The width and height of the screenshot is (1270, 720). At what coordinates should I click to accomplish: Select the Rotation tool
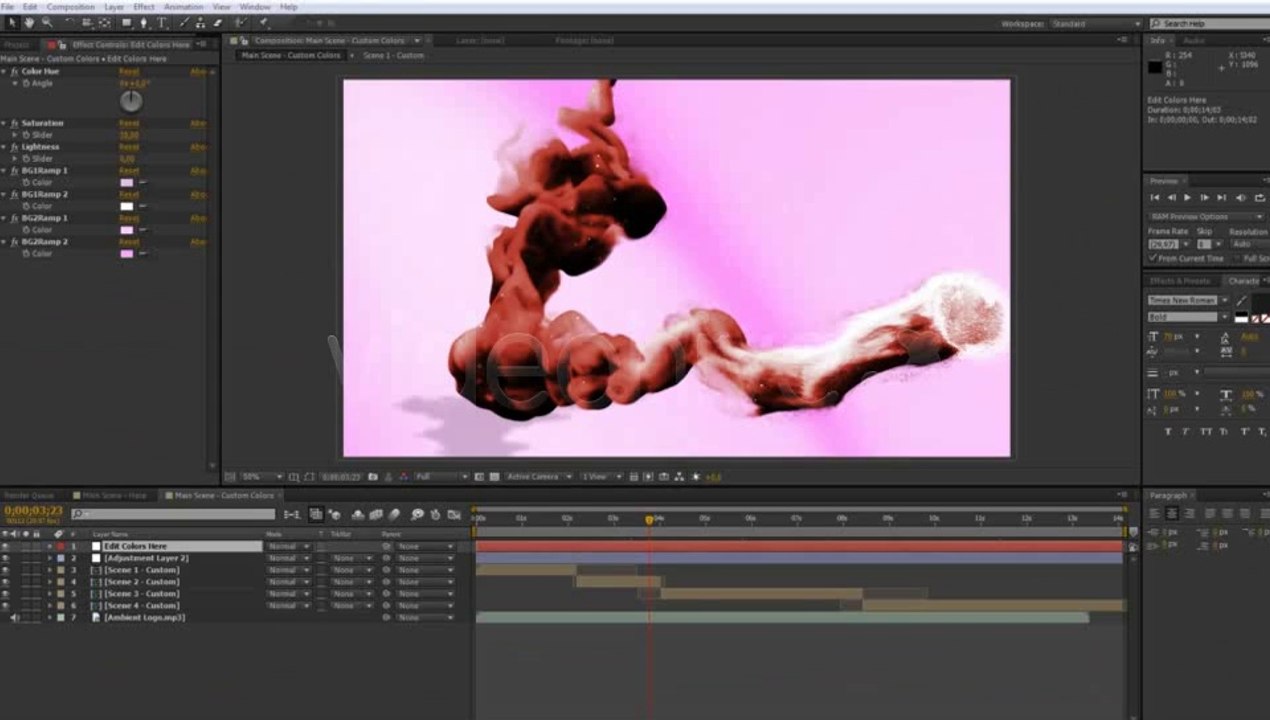tap(68, 22)
